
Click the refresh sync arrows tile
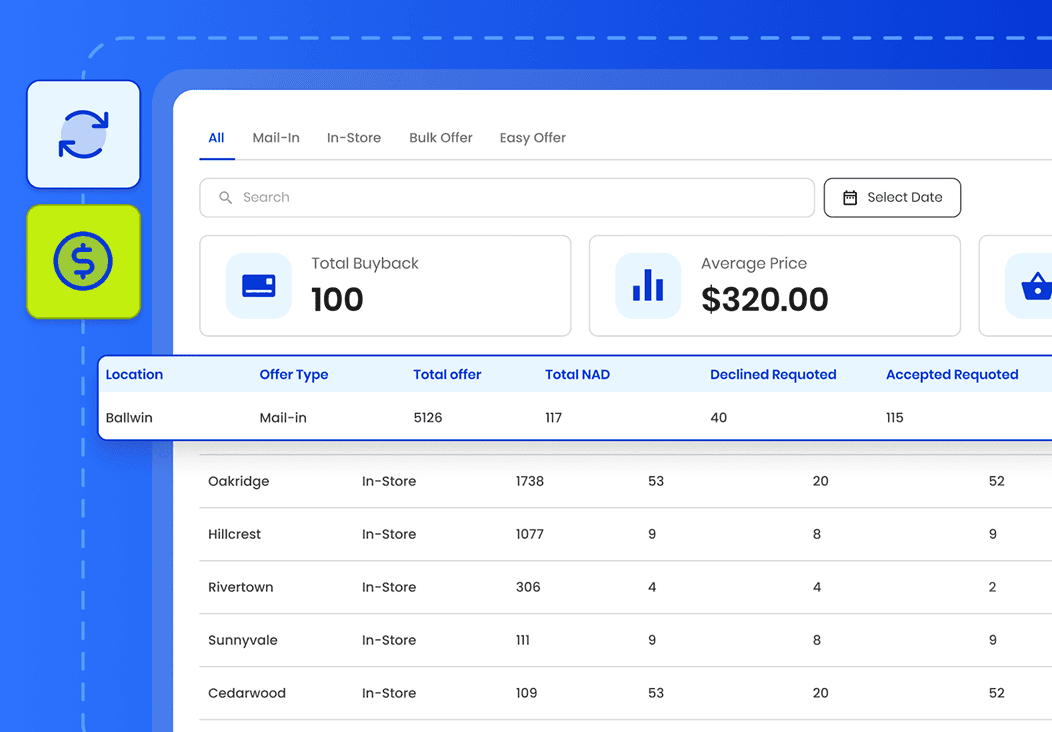83,134
